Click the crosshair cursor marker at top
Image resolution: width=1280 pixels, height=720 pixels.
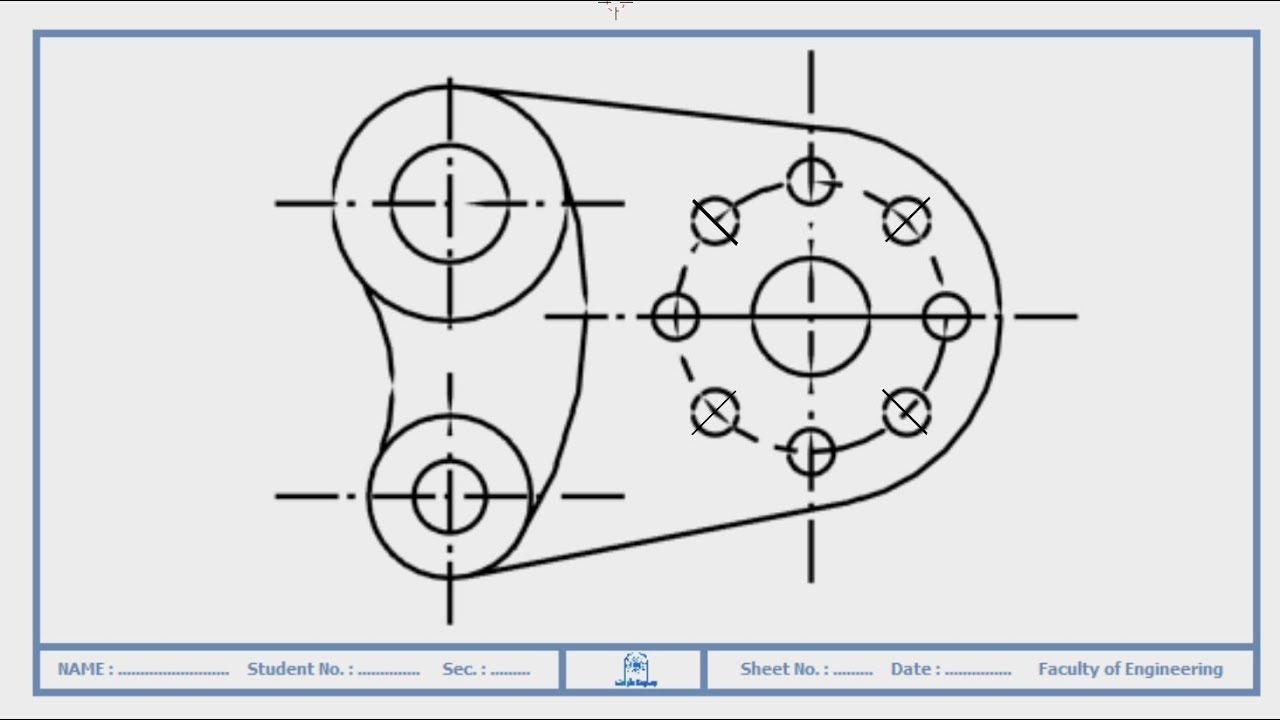point(615,9)
